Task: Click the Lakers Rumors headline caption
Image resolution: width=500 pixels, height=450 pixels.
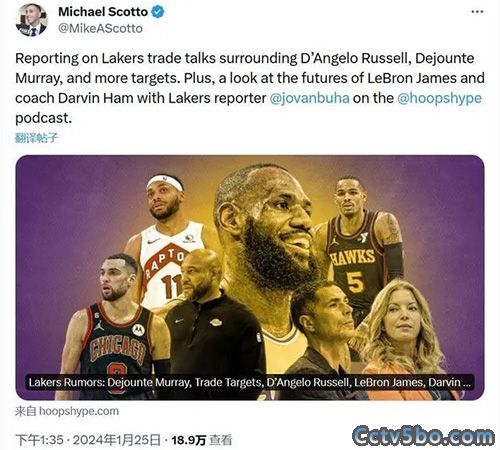Action: [x=250, y=382]
